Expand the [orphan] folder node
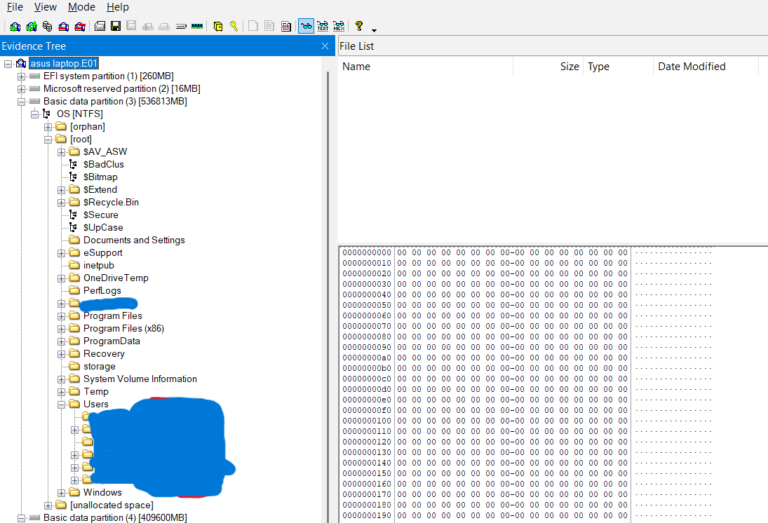 (48, 127)
